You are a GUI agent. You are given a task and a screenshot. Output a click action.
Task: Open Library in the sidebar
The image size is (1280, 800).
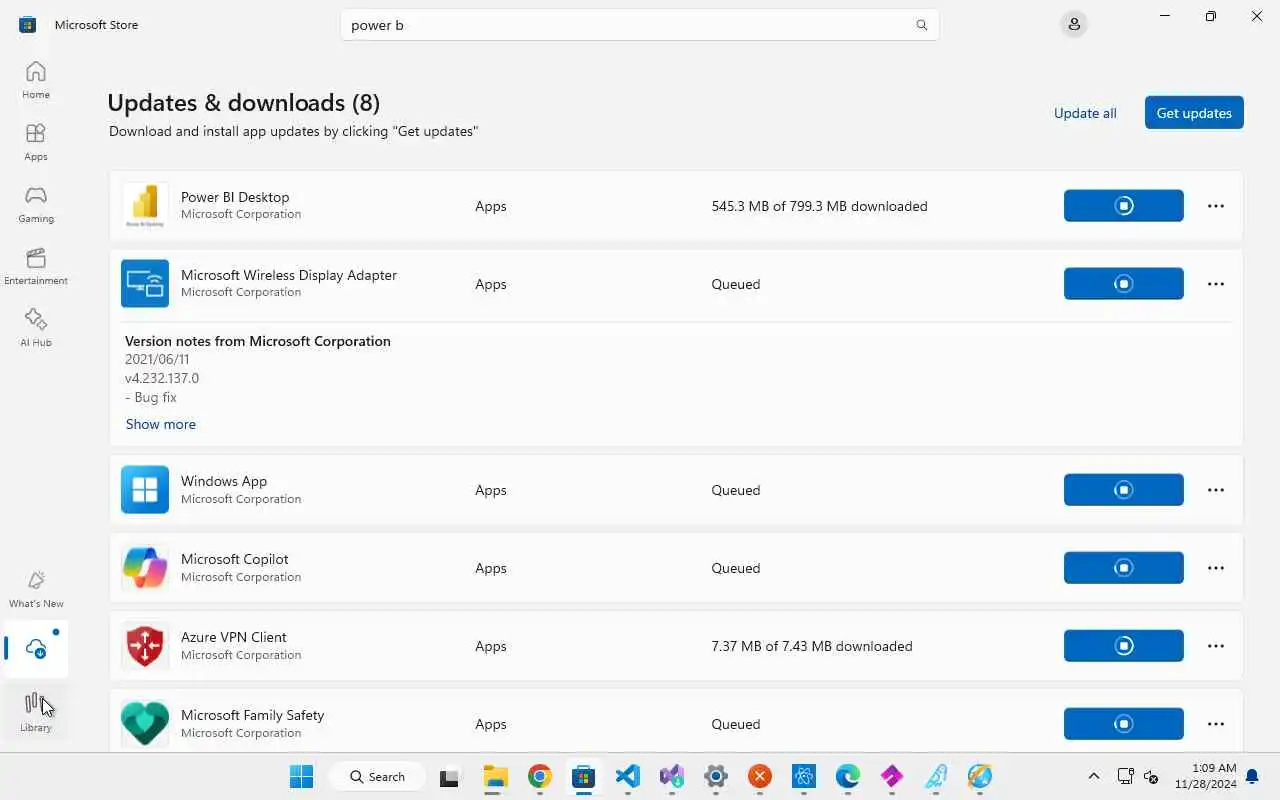36,713
